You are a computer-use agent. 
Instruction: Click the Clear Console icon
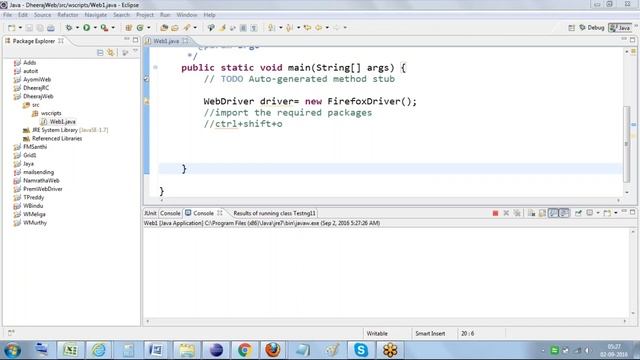click(531, 213)
